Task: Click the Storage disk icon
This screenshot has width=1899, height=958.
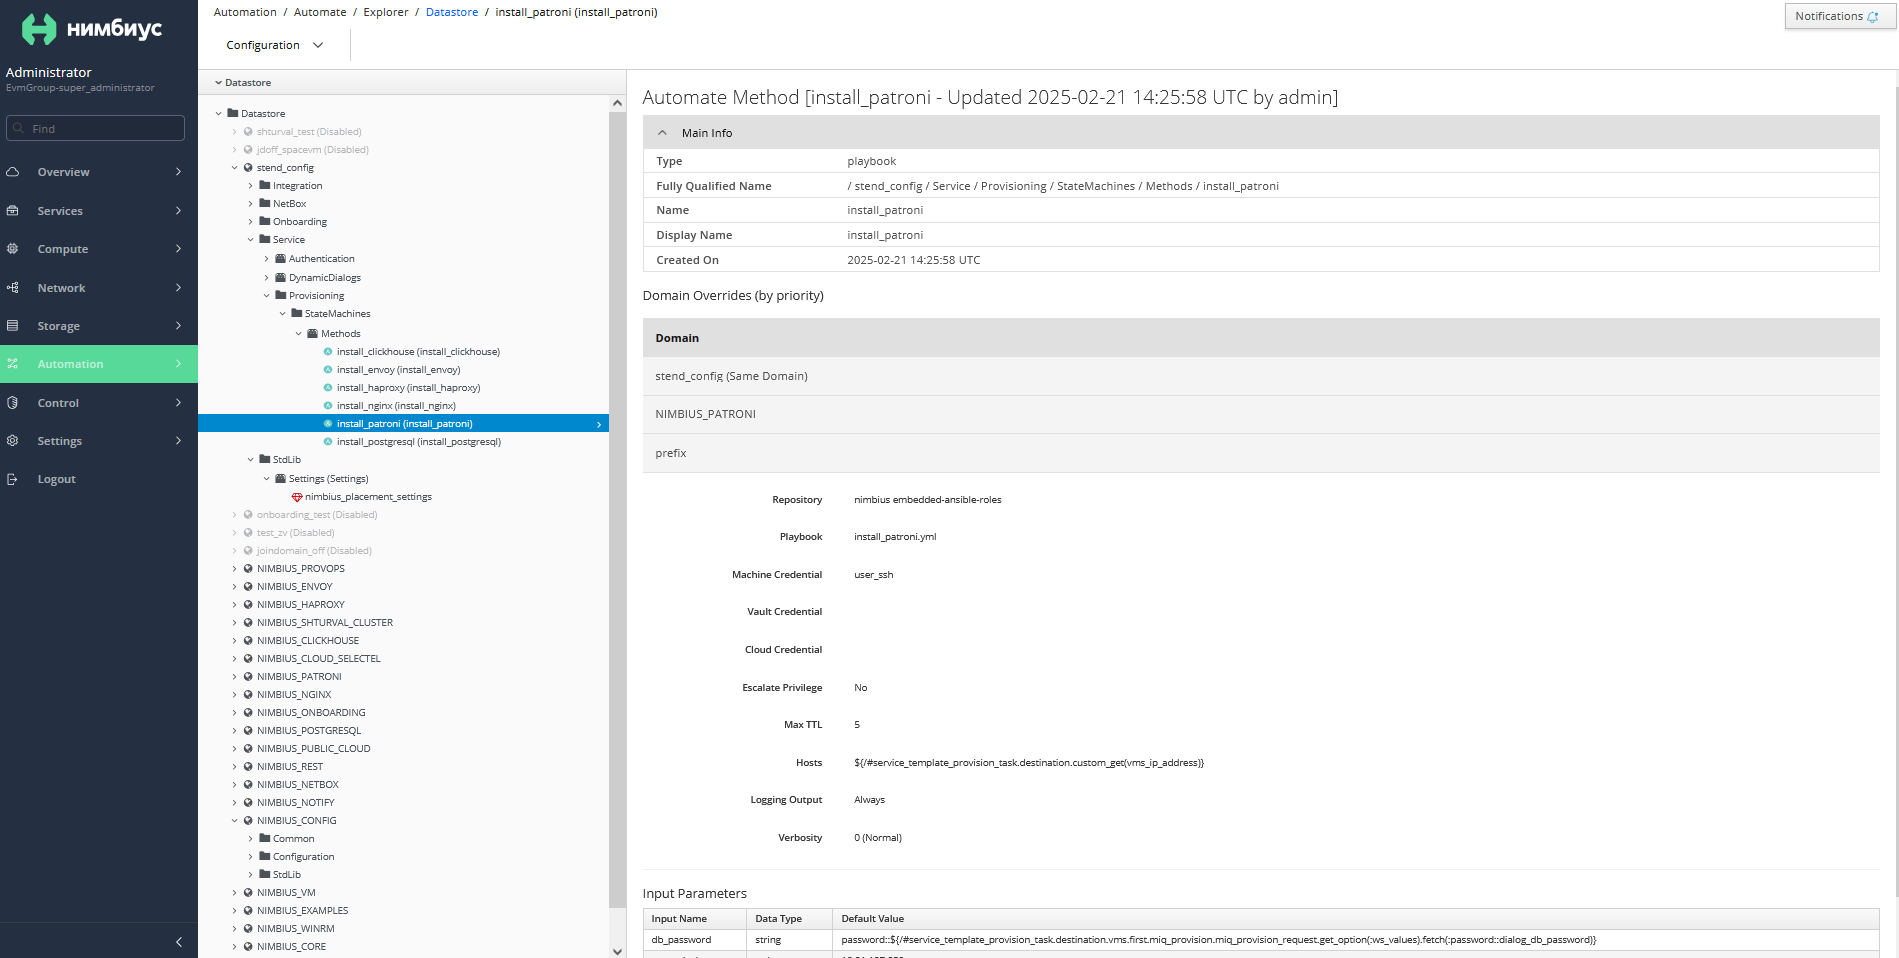Action: 13,326
